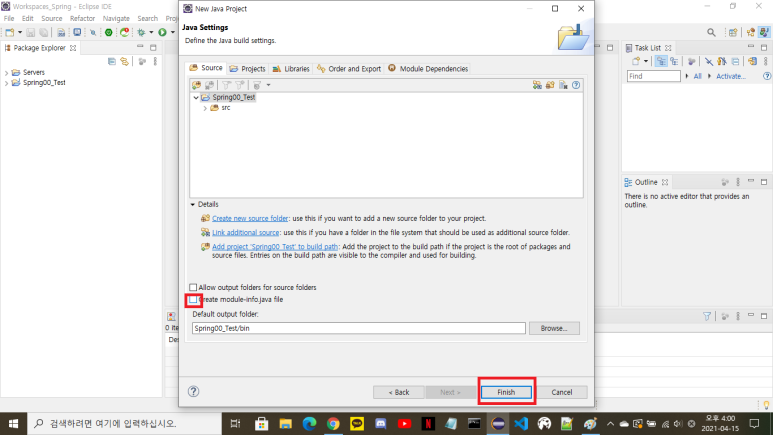This screenshot has width=773, height=435.
Task: Open the Navigate menu in Eclipse
Action: 116,18
